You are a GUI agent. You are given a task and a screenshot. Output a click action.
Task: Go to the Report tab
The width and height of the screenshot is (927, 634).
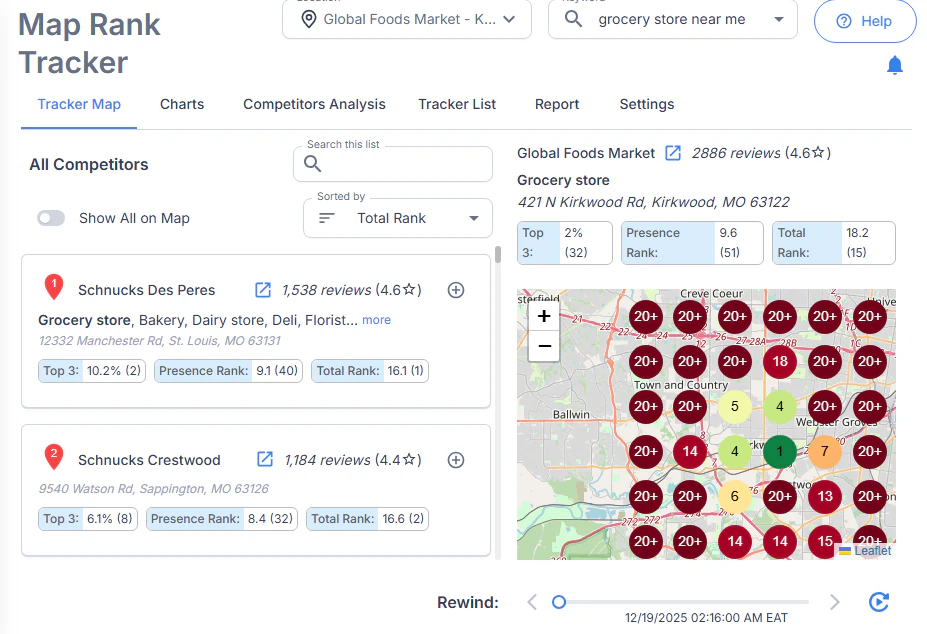pyautogui.click(x=557, y=105)
